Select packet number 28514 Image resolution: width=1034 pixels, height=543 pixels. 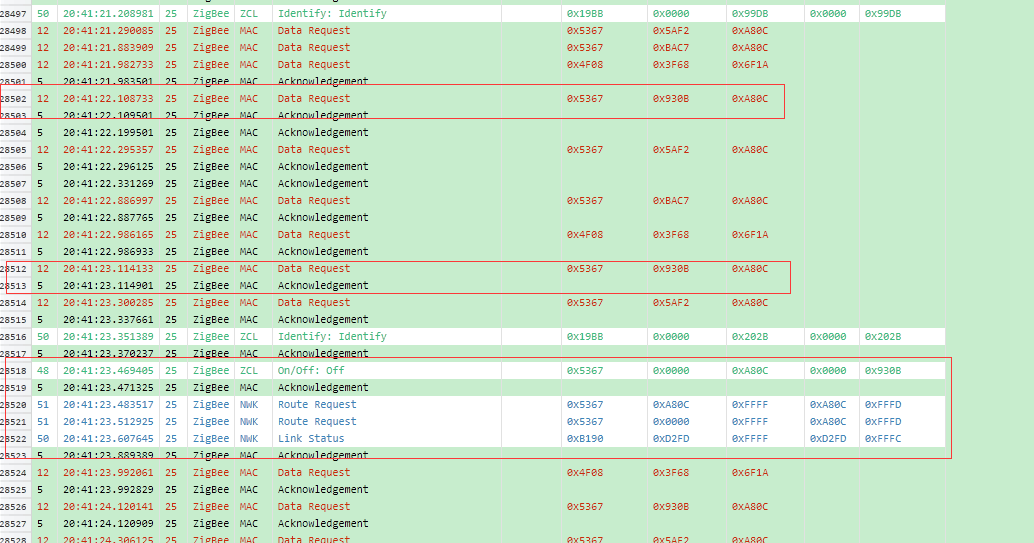(x=13, y=303)
